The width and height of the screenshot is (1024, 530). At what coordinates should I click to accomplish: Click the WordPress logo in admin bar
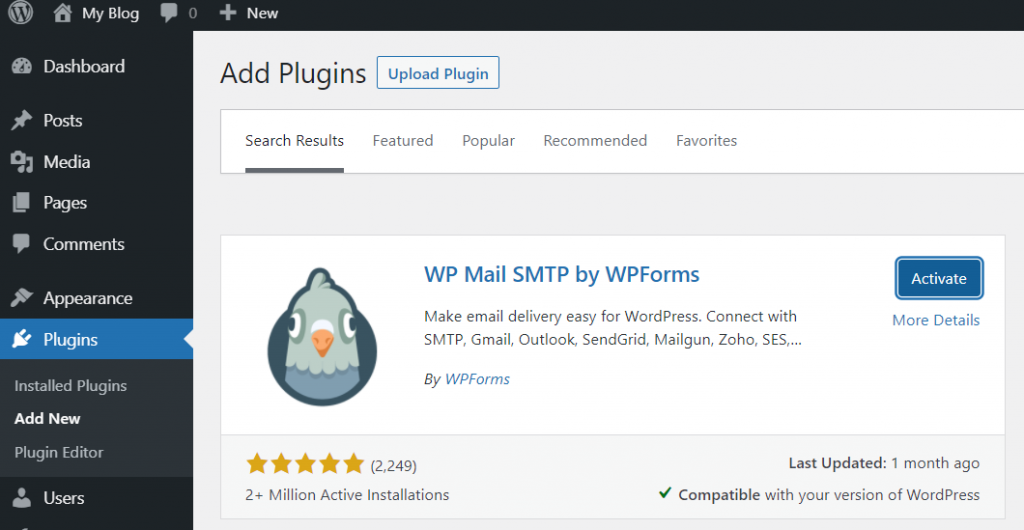pos(20,12)
